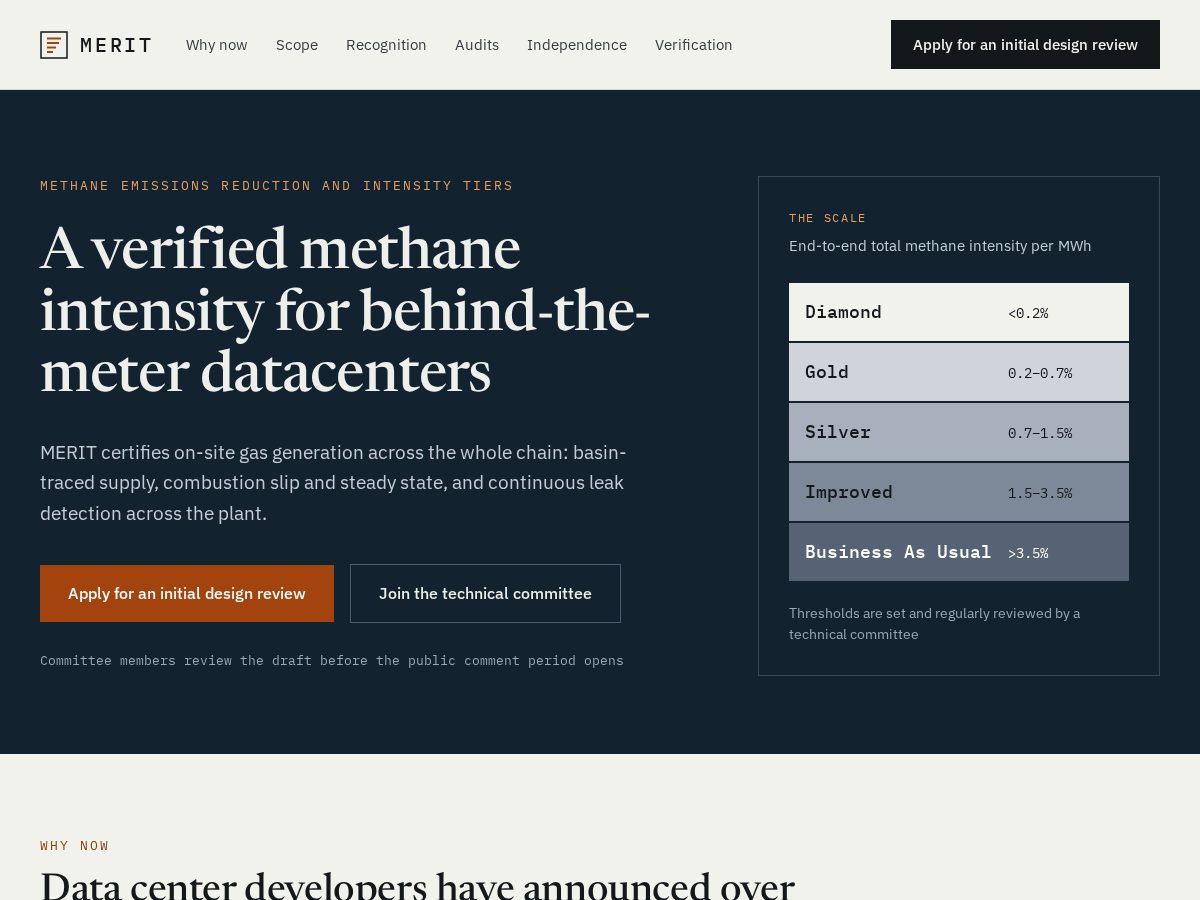
Task: Click the header Apply for an initial design review button
Action: click(1025, 45)
